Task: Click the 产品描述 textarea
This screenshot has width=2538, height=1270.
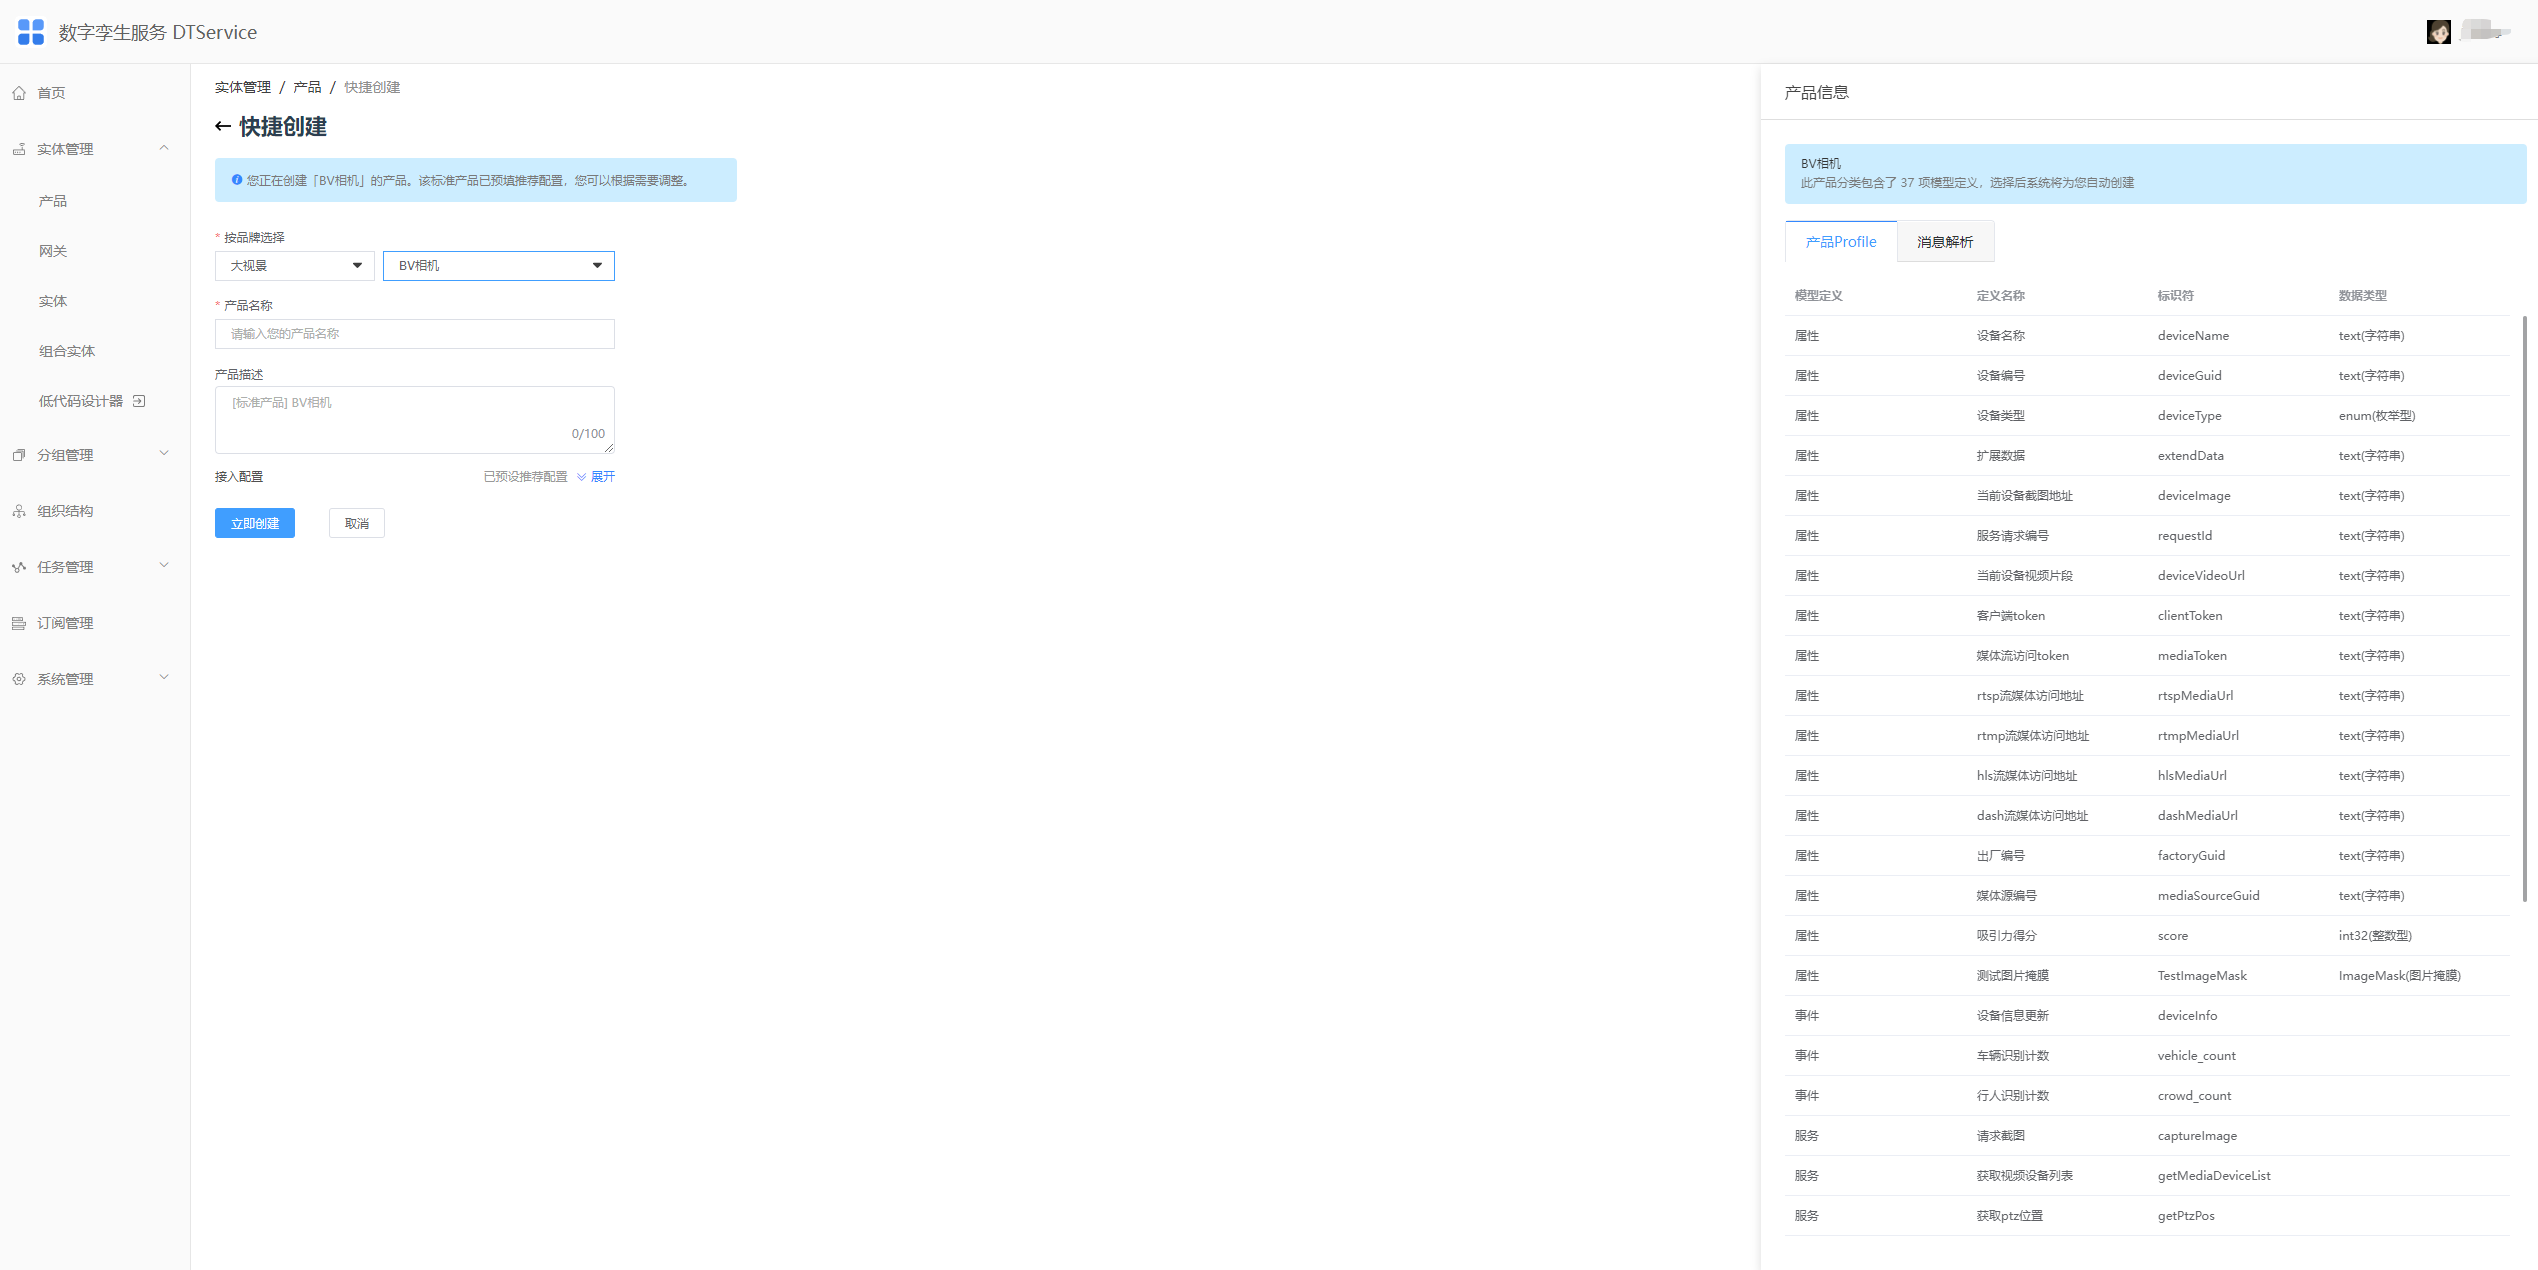Action: pyautogui.click(x=415, y=420)
